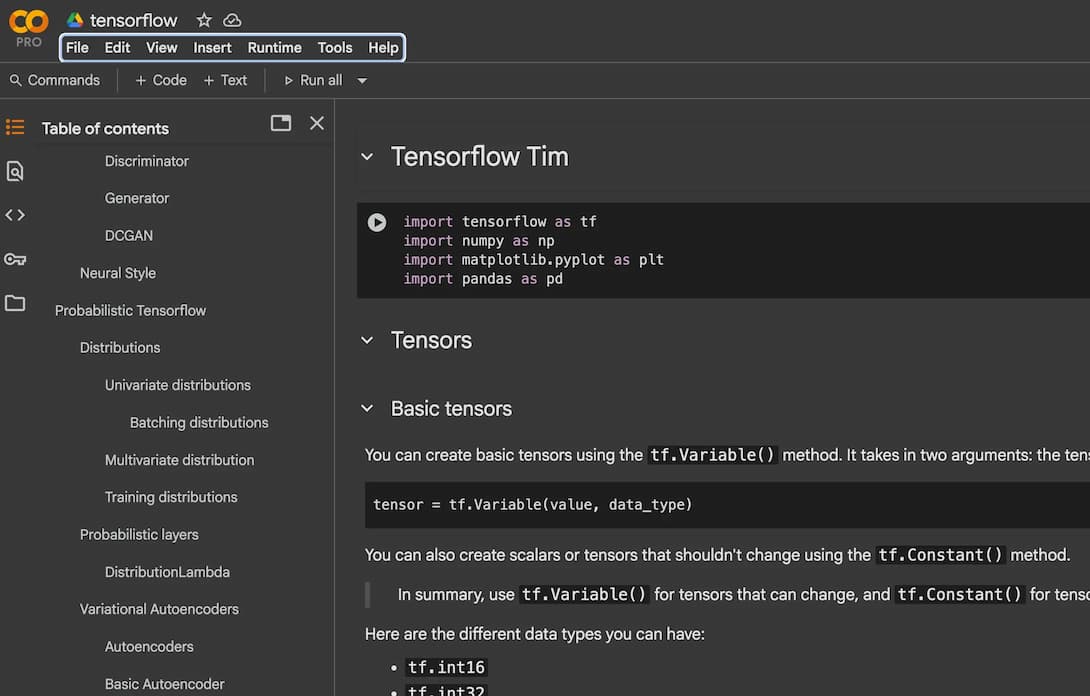1090x696 pixels.
Task: Open the Code snippets sidebar icon
Action: 15,215
